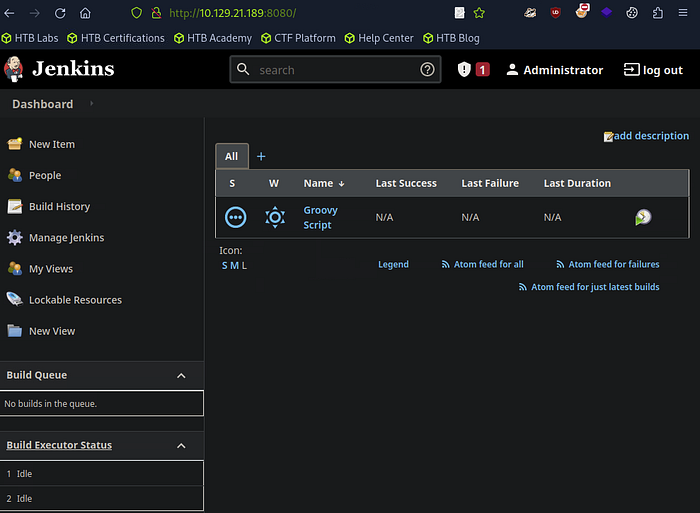Image resolution: width=700 pixels, height=513 pixels.
Task: Add a new view with plus tab
Action: click(x=261, y=156)
